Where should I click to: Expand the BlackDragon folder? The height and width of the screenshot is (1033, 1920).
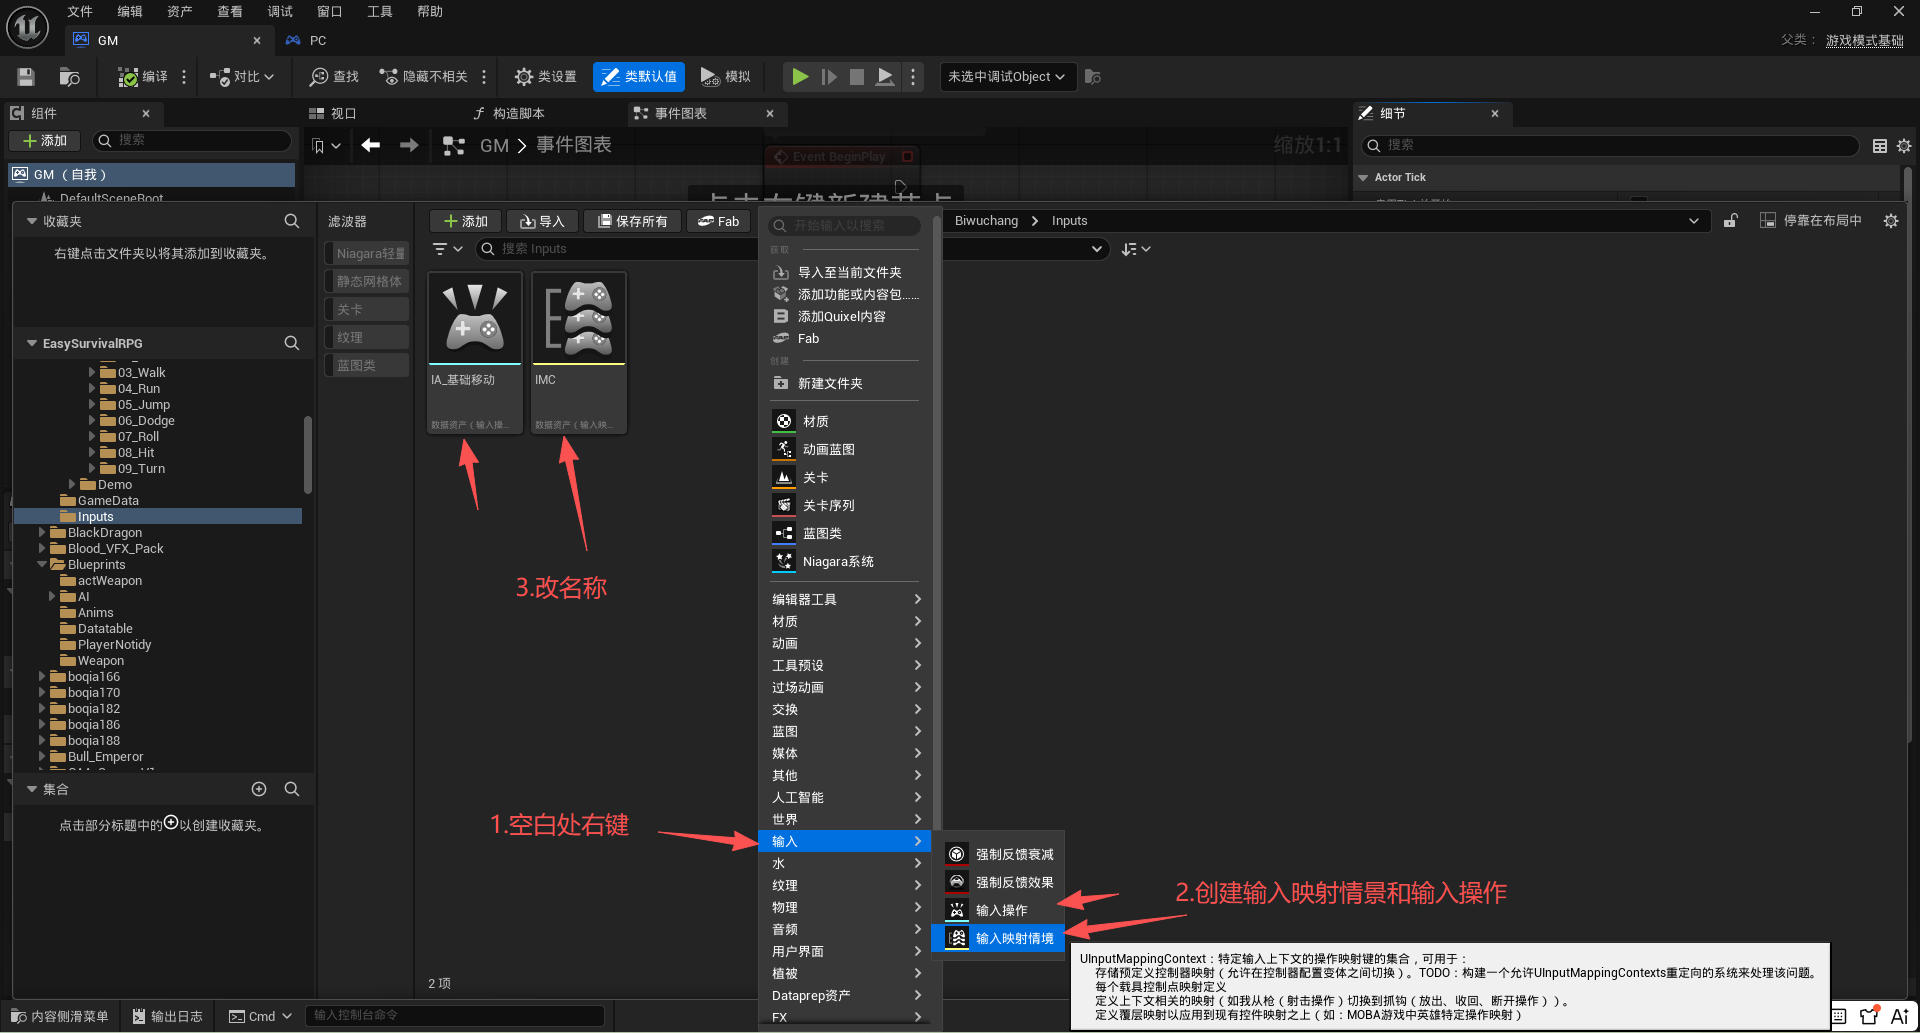(x=42, y=533)
